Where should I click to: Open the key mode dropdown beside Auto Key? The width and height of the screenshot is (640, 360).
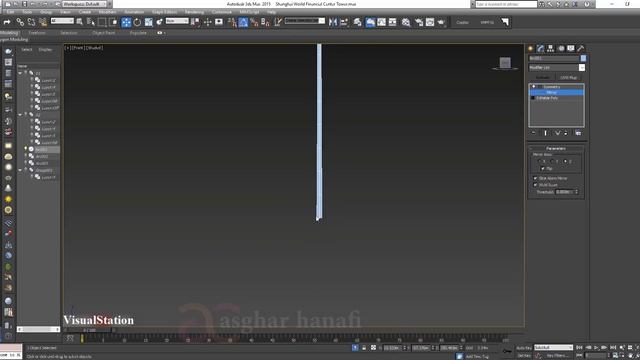pyautogui.click(x=553, y=348)
